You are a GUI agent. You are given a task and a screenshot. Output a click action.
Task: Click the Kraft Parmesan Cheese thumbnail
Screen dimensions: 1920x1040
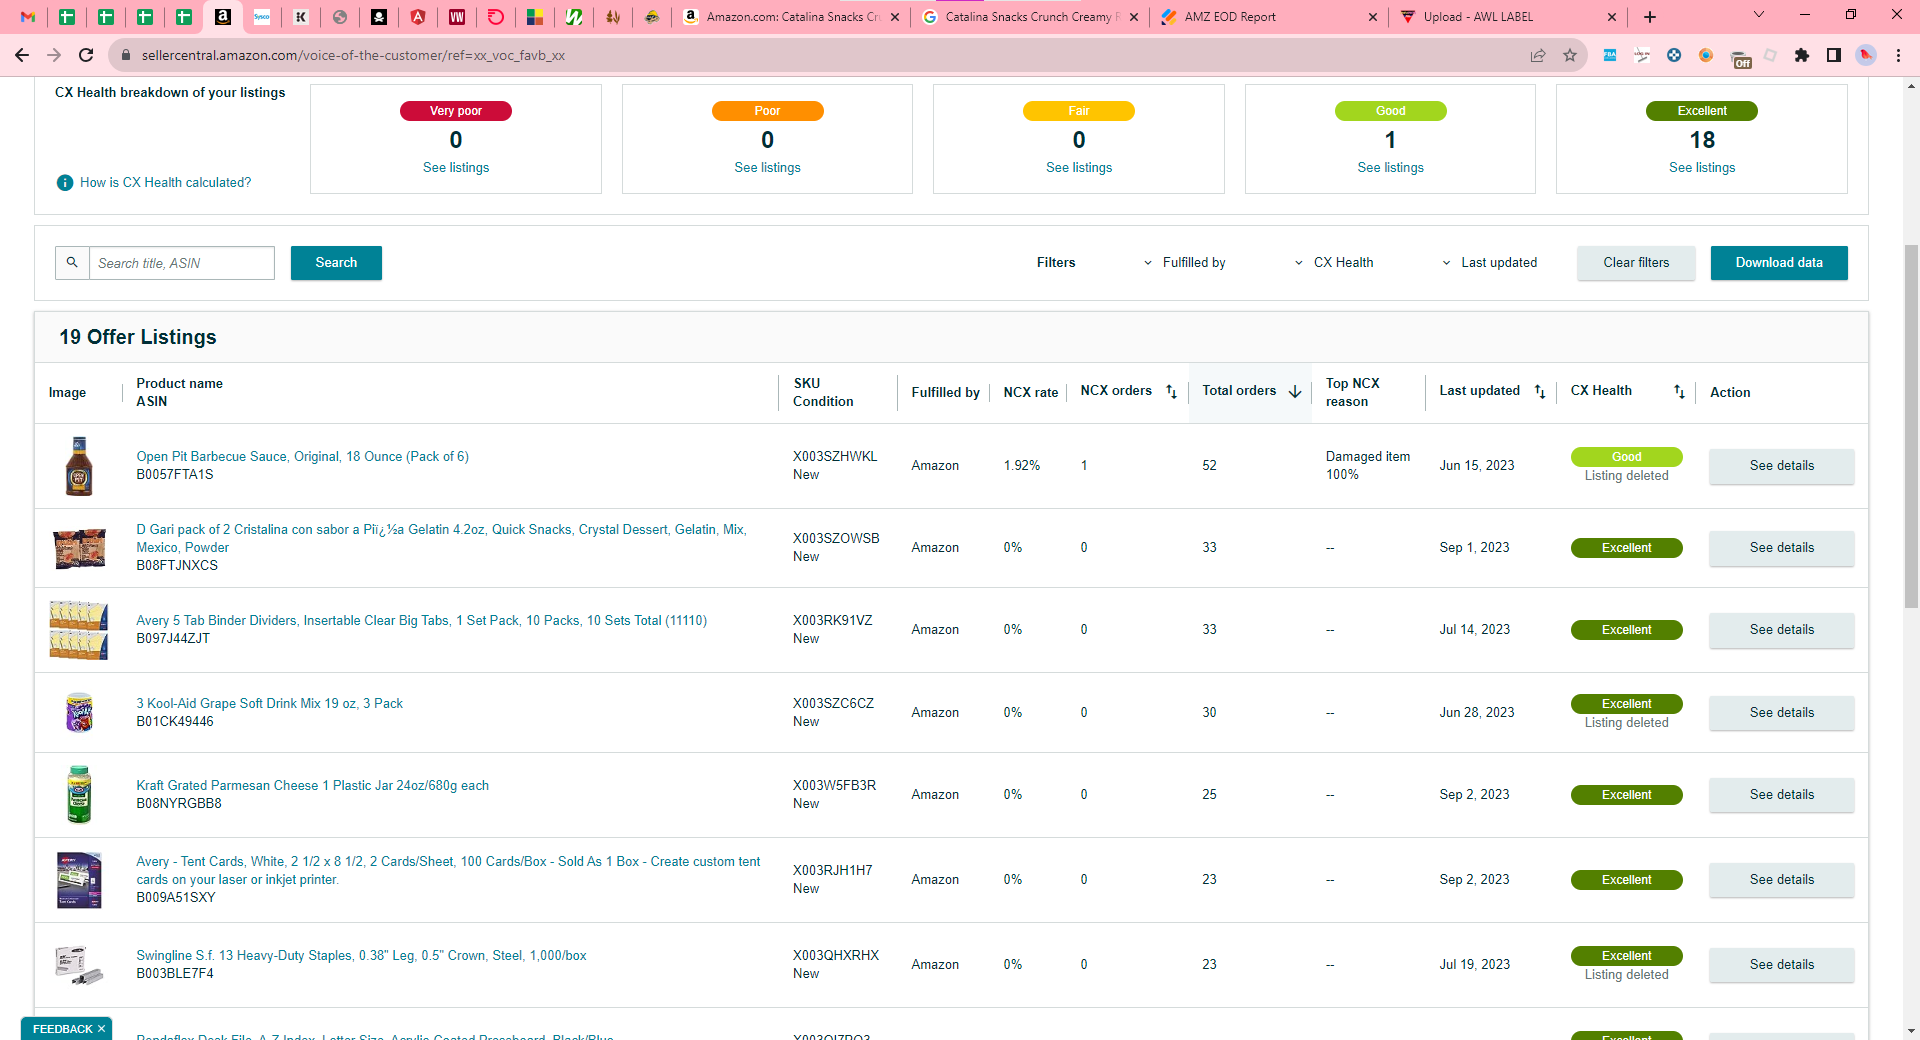pyautogui.click(x=79, y=795)
